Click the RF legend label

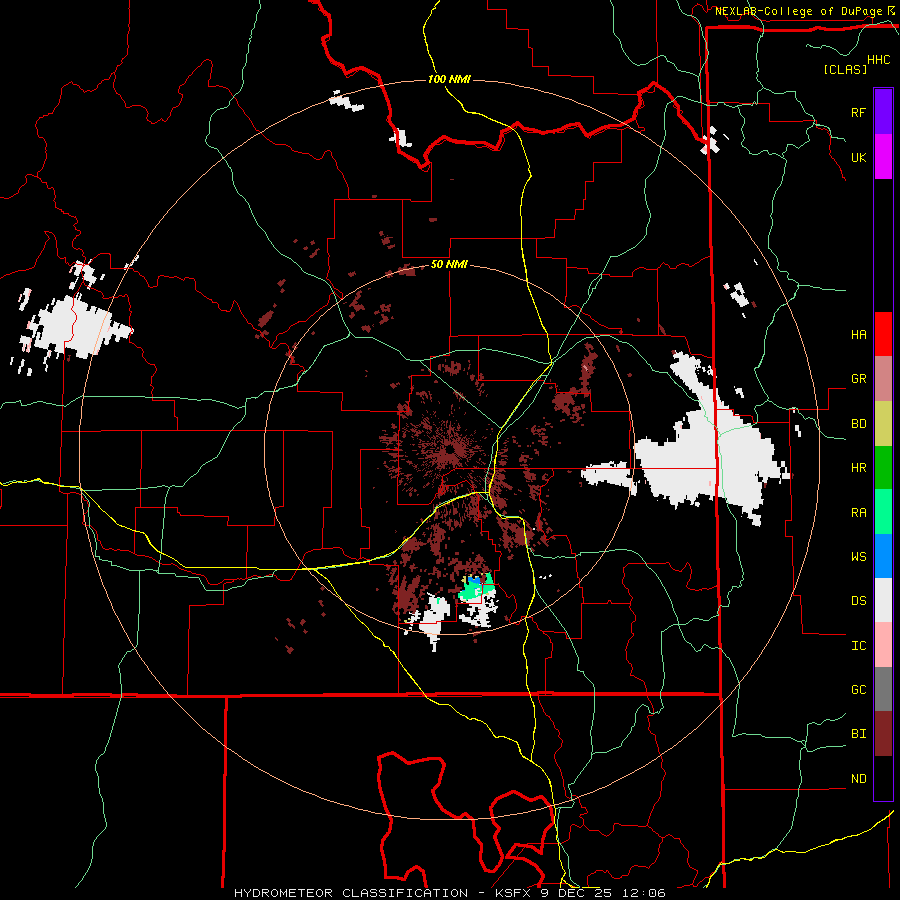coord(858,112)
